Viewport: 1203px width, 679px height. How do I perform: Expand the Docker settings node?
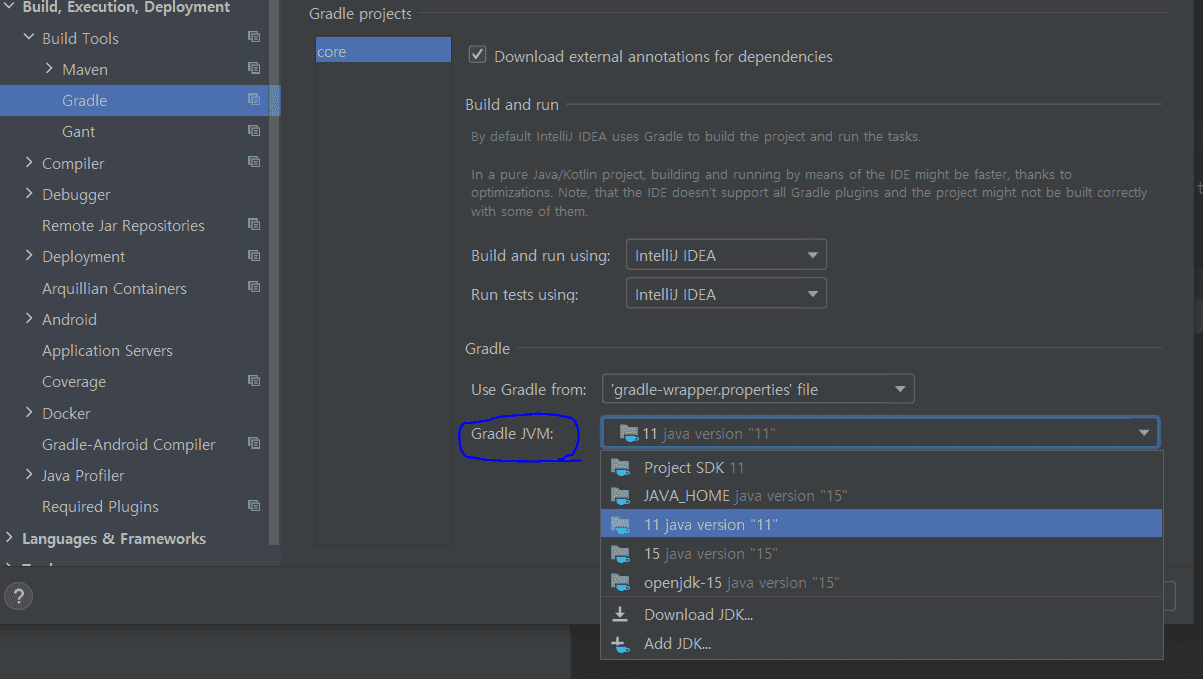30,413
